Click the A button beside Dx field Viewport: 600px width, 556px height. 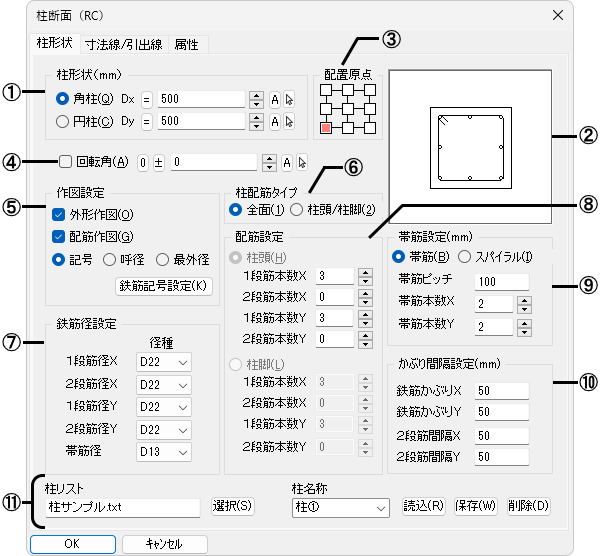point(275,99)
